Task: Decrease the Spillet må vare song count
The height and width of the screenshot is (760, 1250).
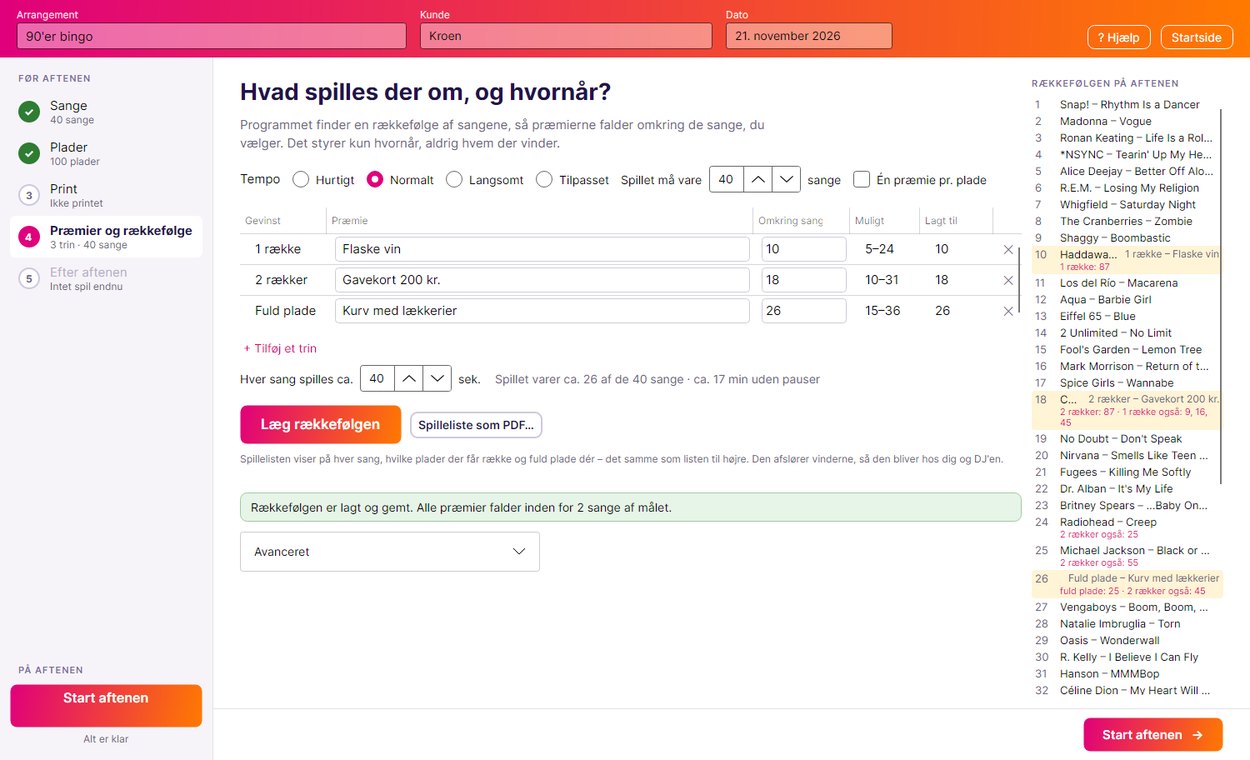Action: coord(787,180)
